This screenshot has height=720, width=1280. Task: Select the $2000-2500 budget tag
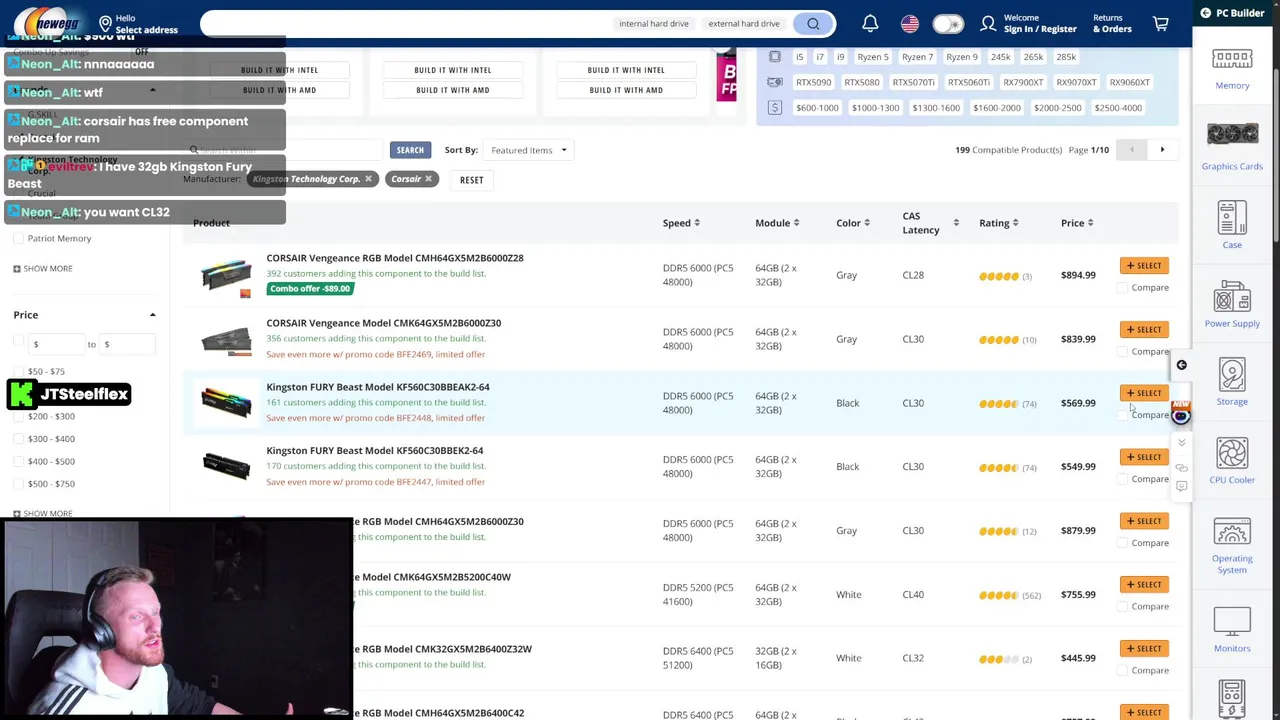1057,107
